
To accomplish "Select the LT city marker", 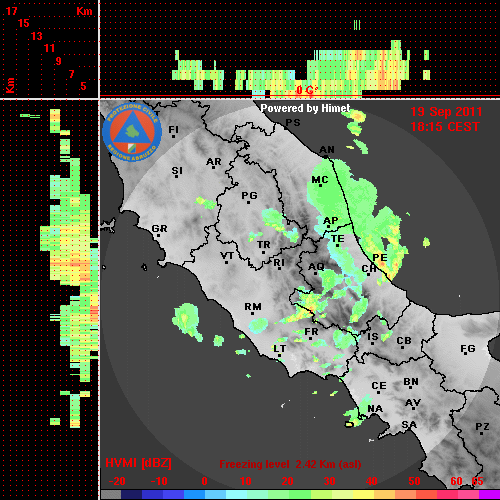I will [x=279, y=355].
